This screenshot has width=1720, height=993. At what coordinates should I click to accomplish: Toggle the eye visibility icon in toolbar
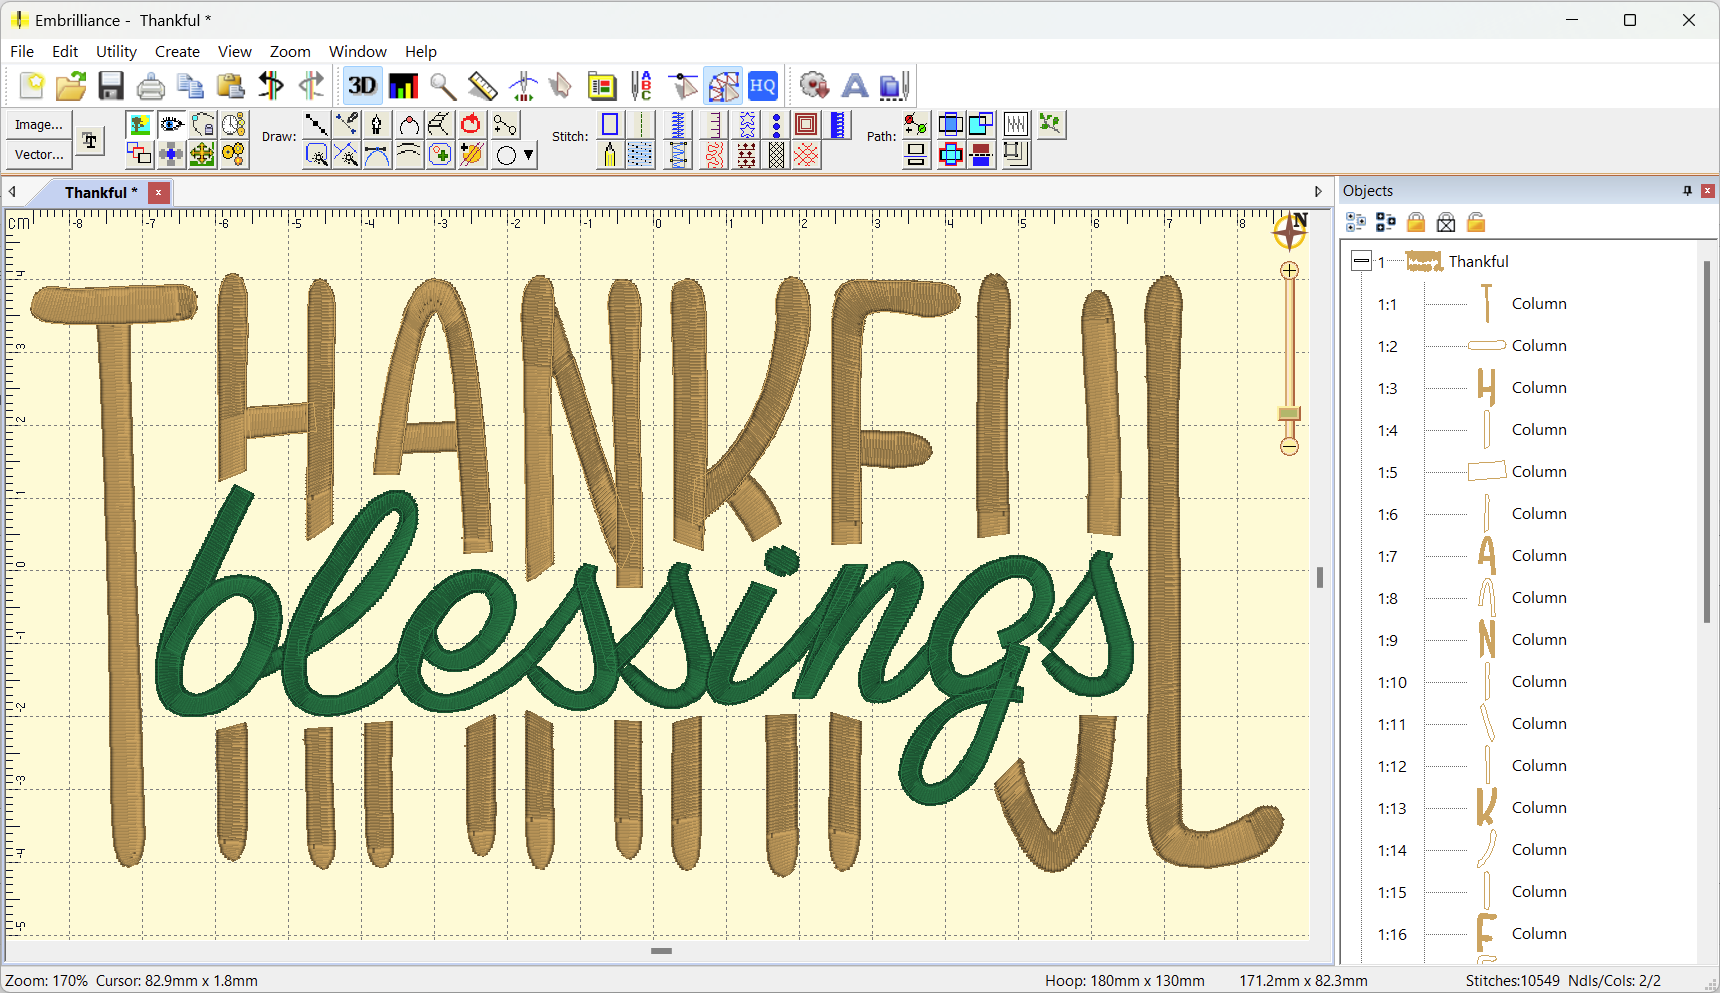click(x=171, y=124)
